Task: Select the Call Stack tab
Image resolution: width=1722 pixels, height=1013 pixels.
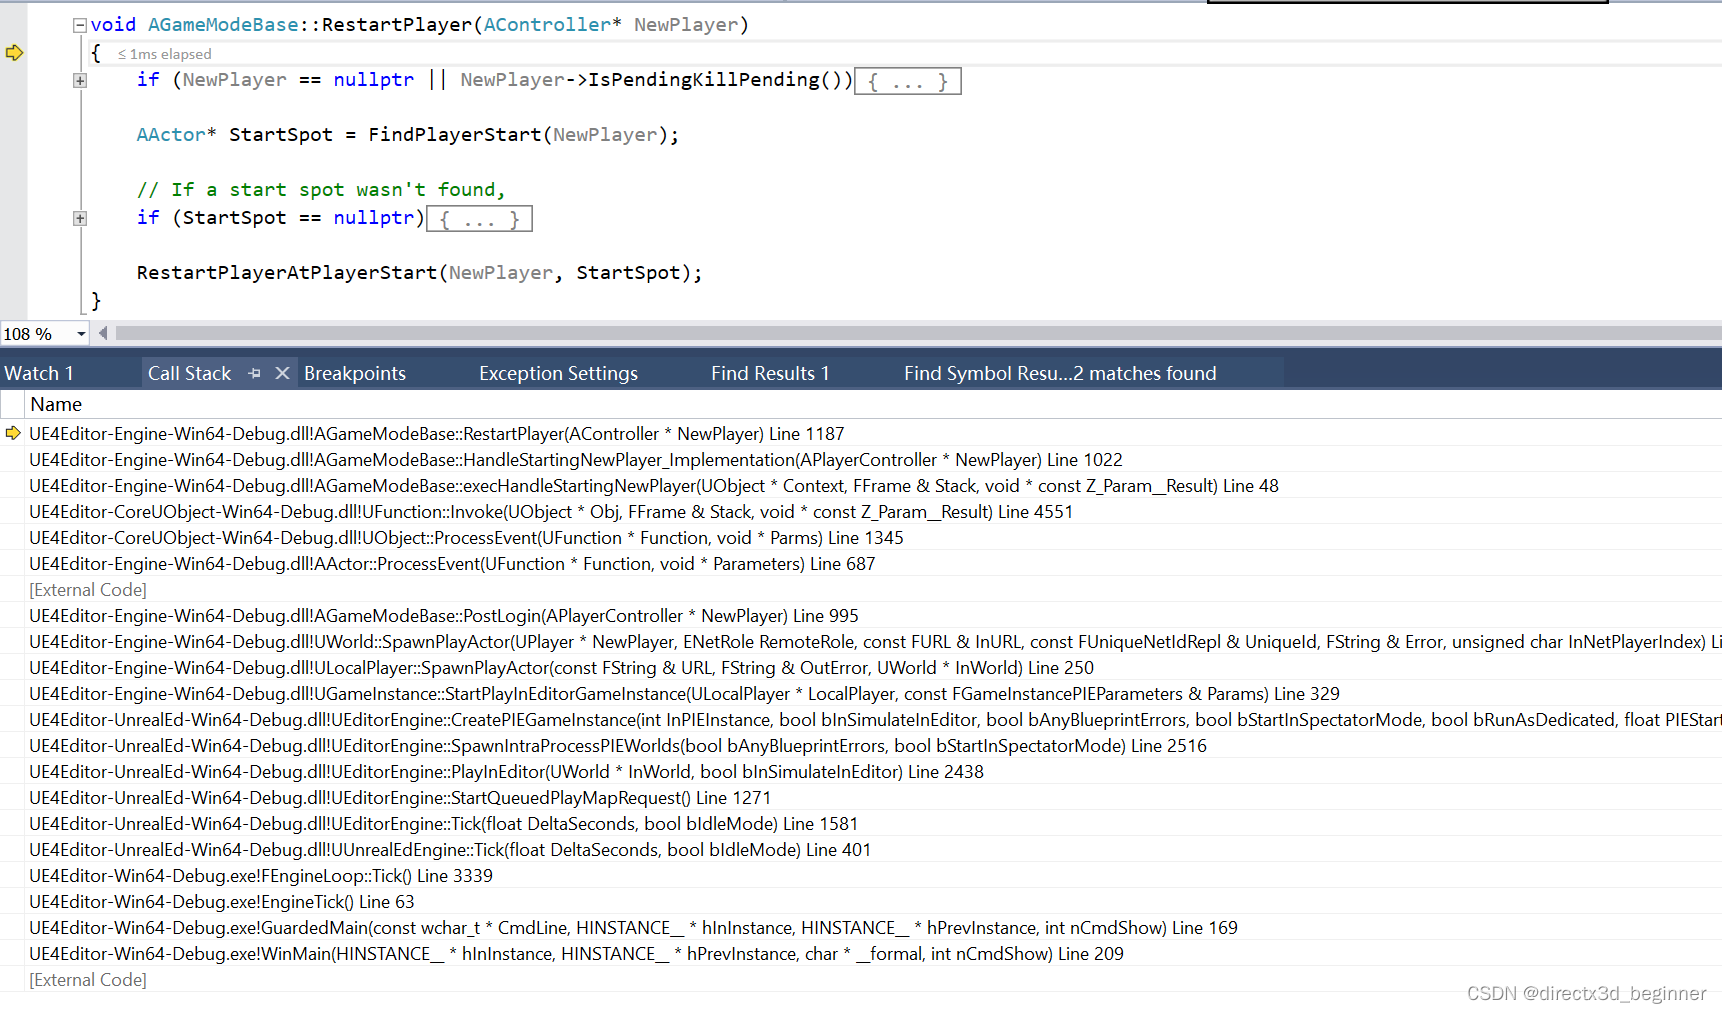Action: (x=189, y=373)
